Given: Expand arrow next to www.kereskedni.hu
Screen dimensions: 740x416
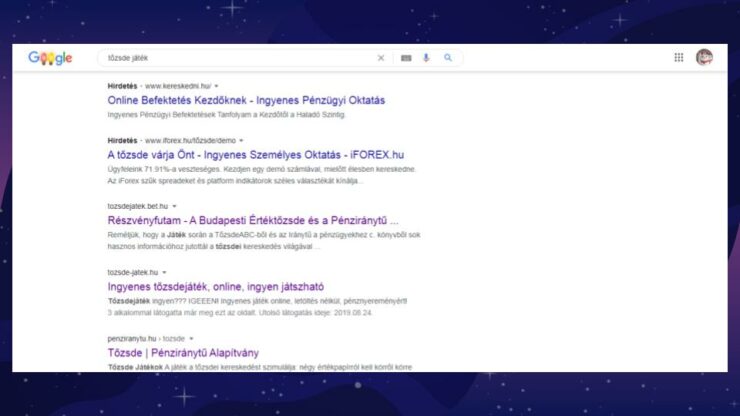Looking at the screenshot, I should click(x=217, y=86).
